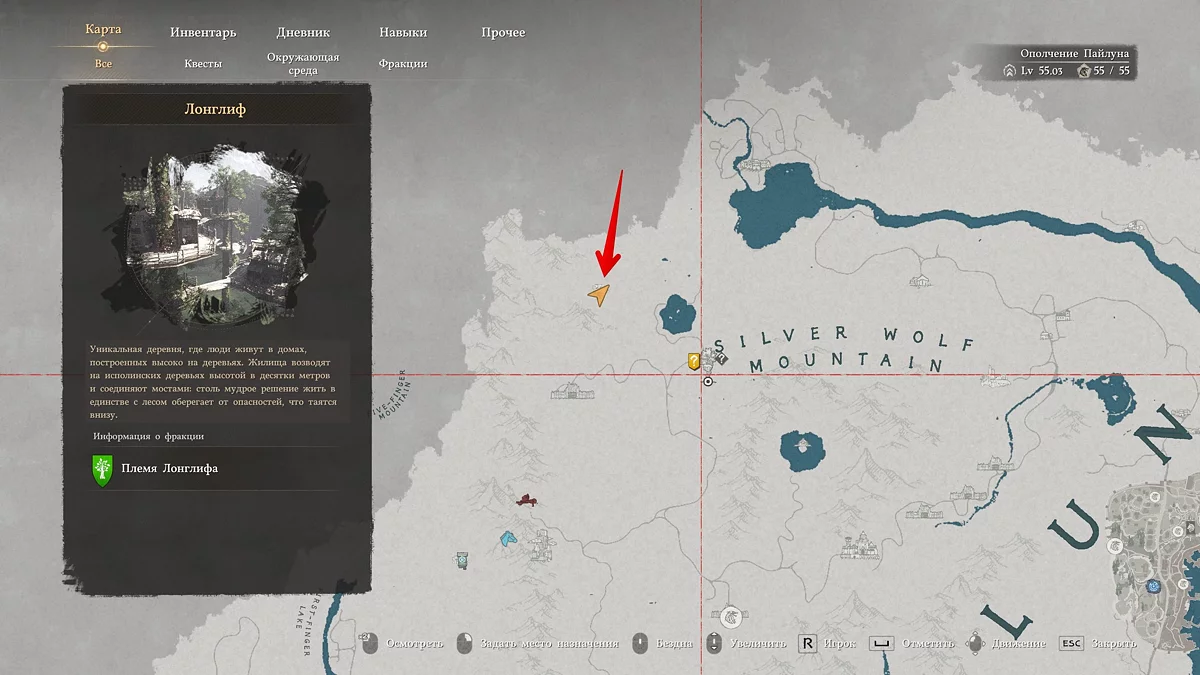This screenshot has height=675, width=1200.
Task: Click the round target waypoint marker
Action: coord(708,382)
